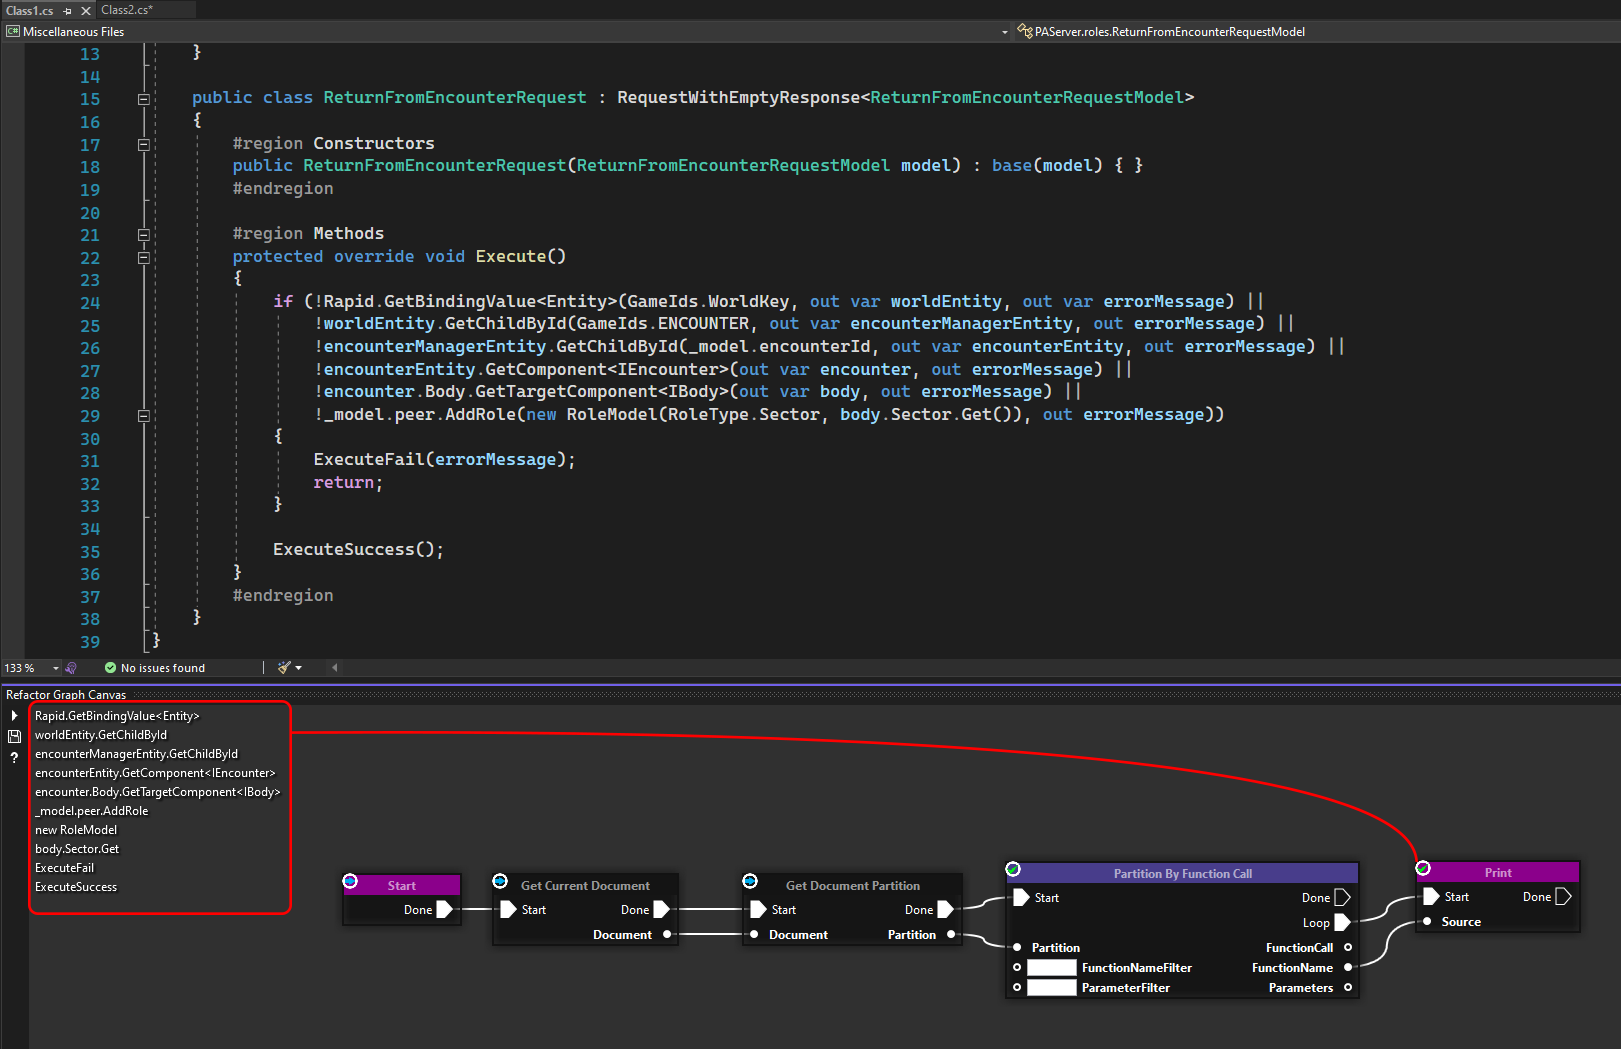Select encounterManagerEntity.GetChildById in the list

(x=136, y=754)
